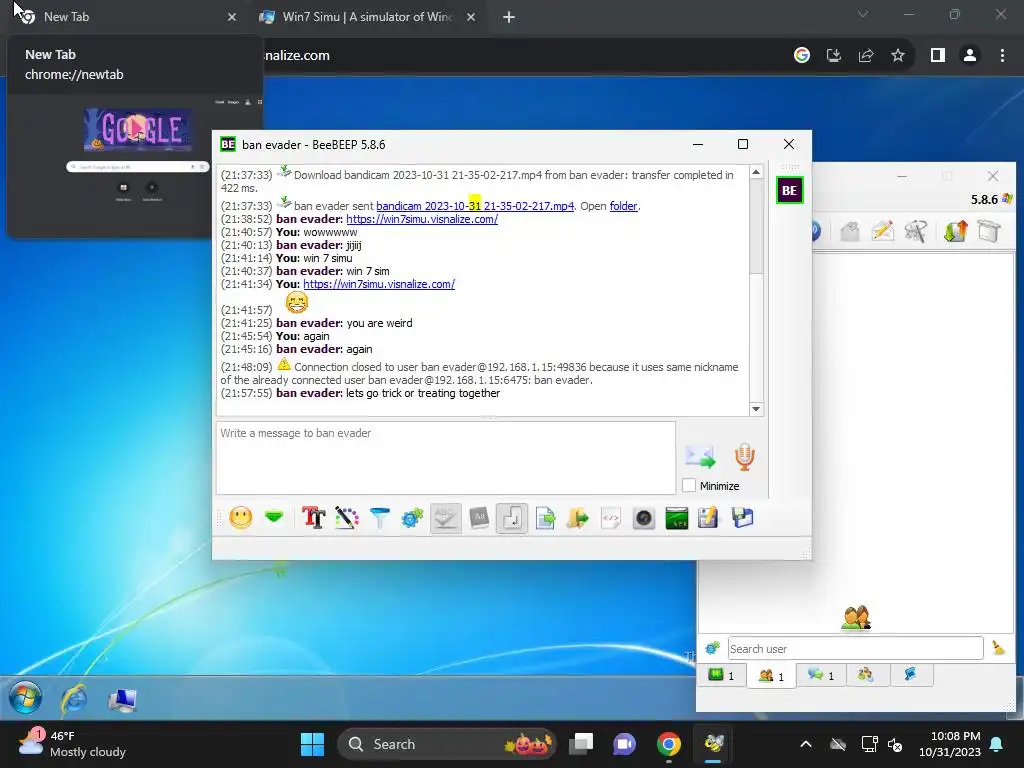Open the Win7 simulator Start orb
This screenshot has height=768, width=1024.
click(25, 698)
